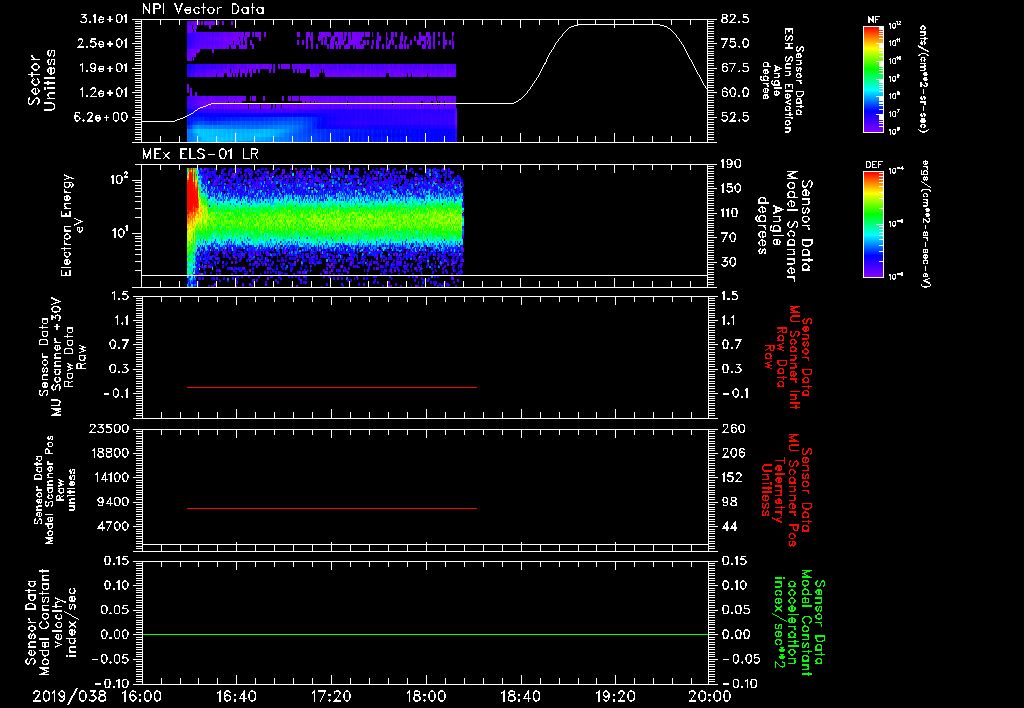
Task: Click the "Model Scanner Pos Raw" axis title
Action: click(55, 489)
